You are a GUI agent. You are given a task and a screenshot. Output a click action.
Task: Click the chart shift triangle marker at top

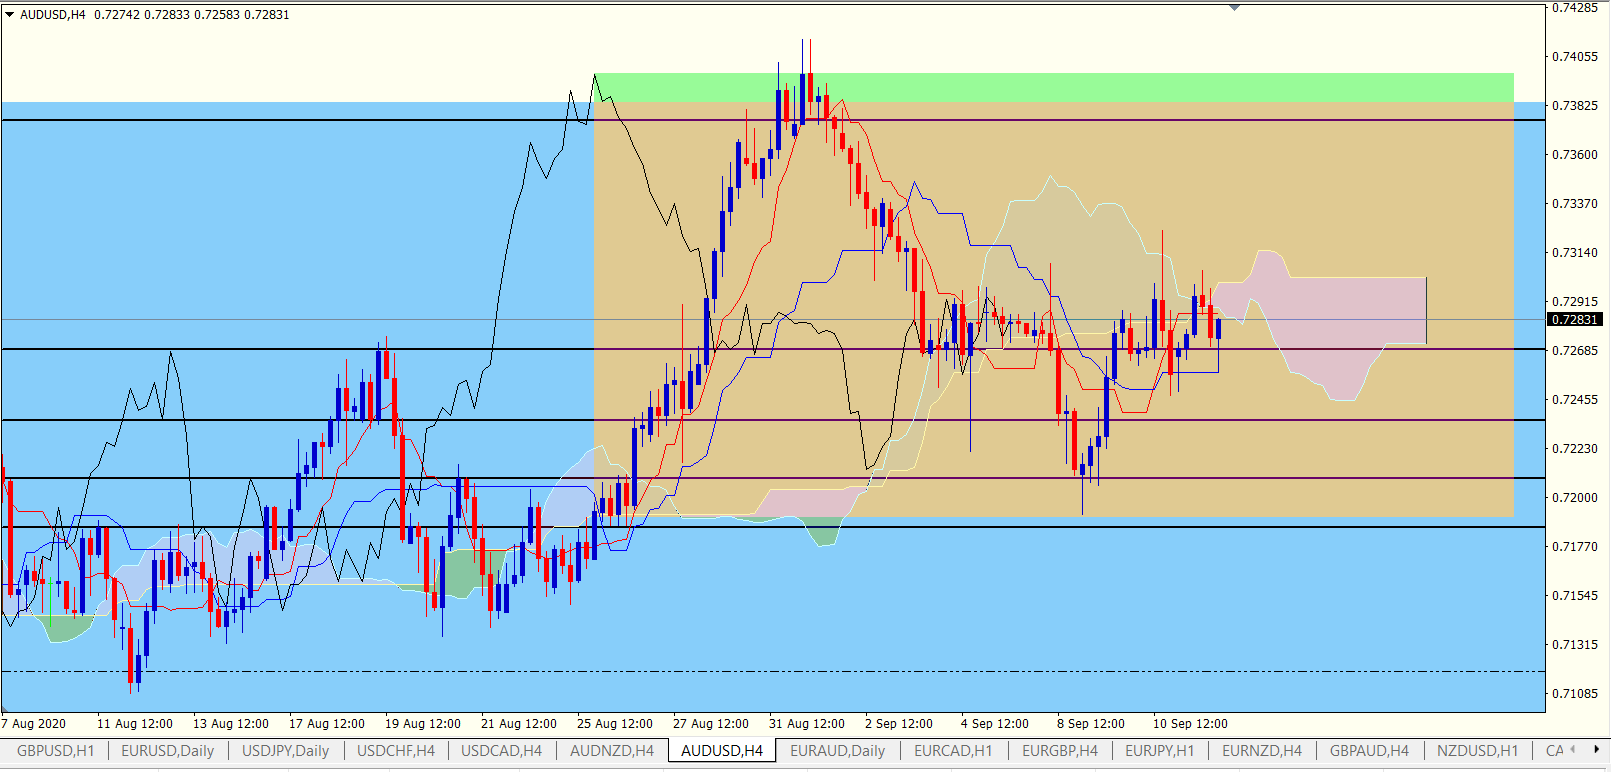point(1234,8)
